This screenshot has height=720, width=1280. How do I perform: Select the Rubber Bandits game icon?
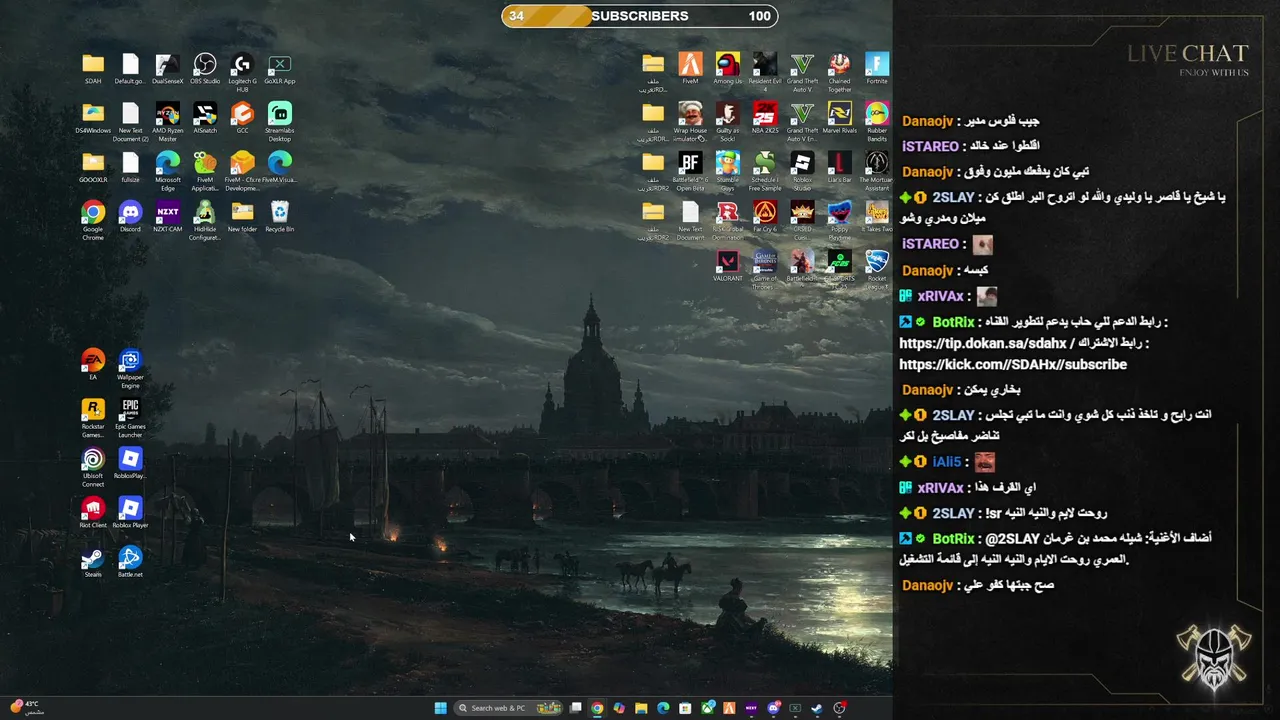tap(877, 122)
